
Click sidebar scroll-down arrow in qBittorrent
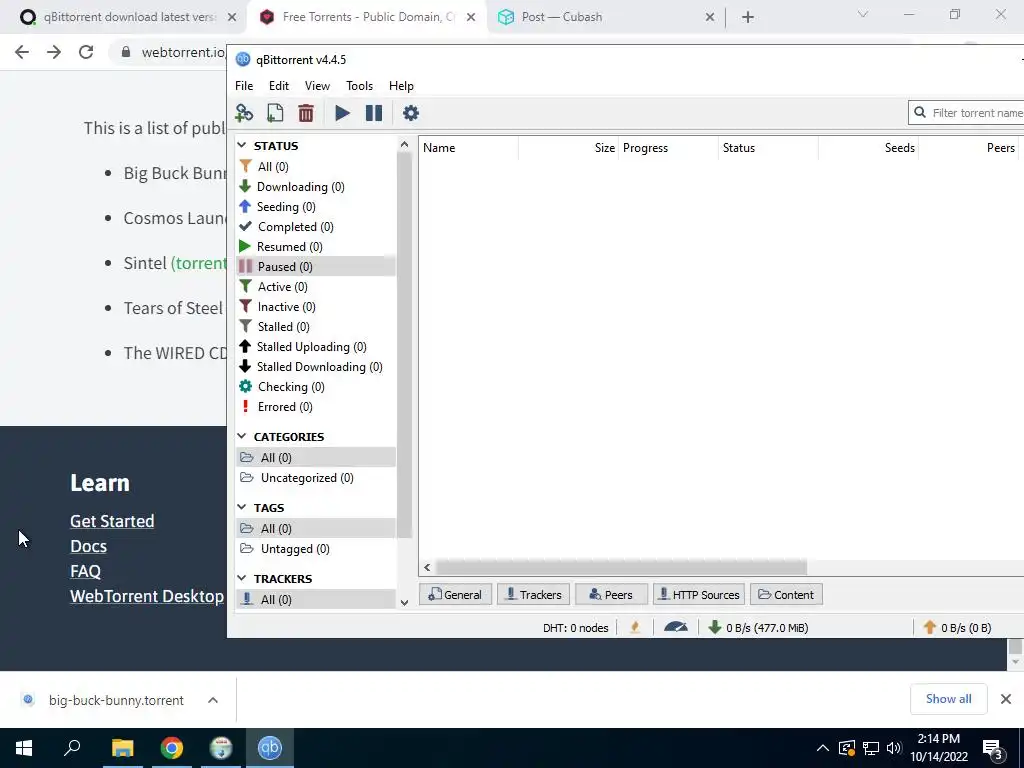tap(404, 602)
